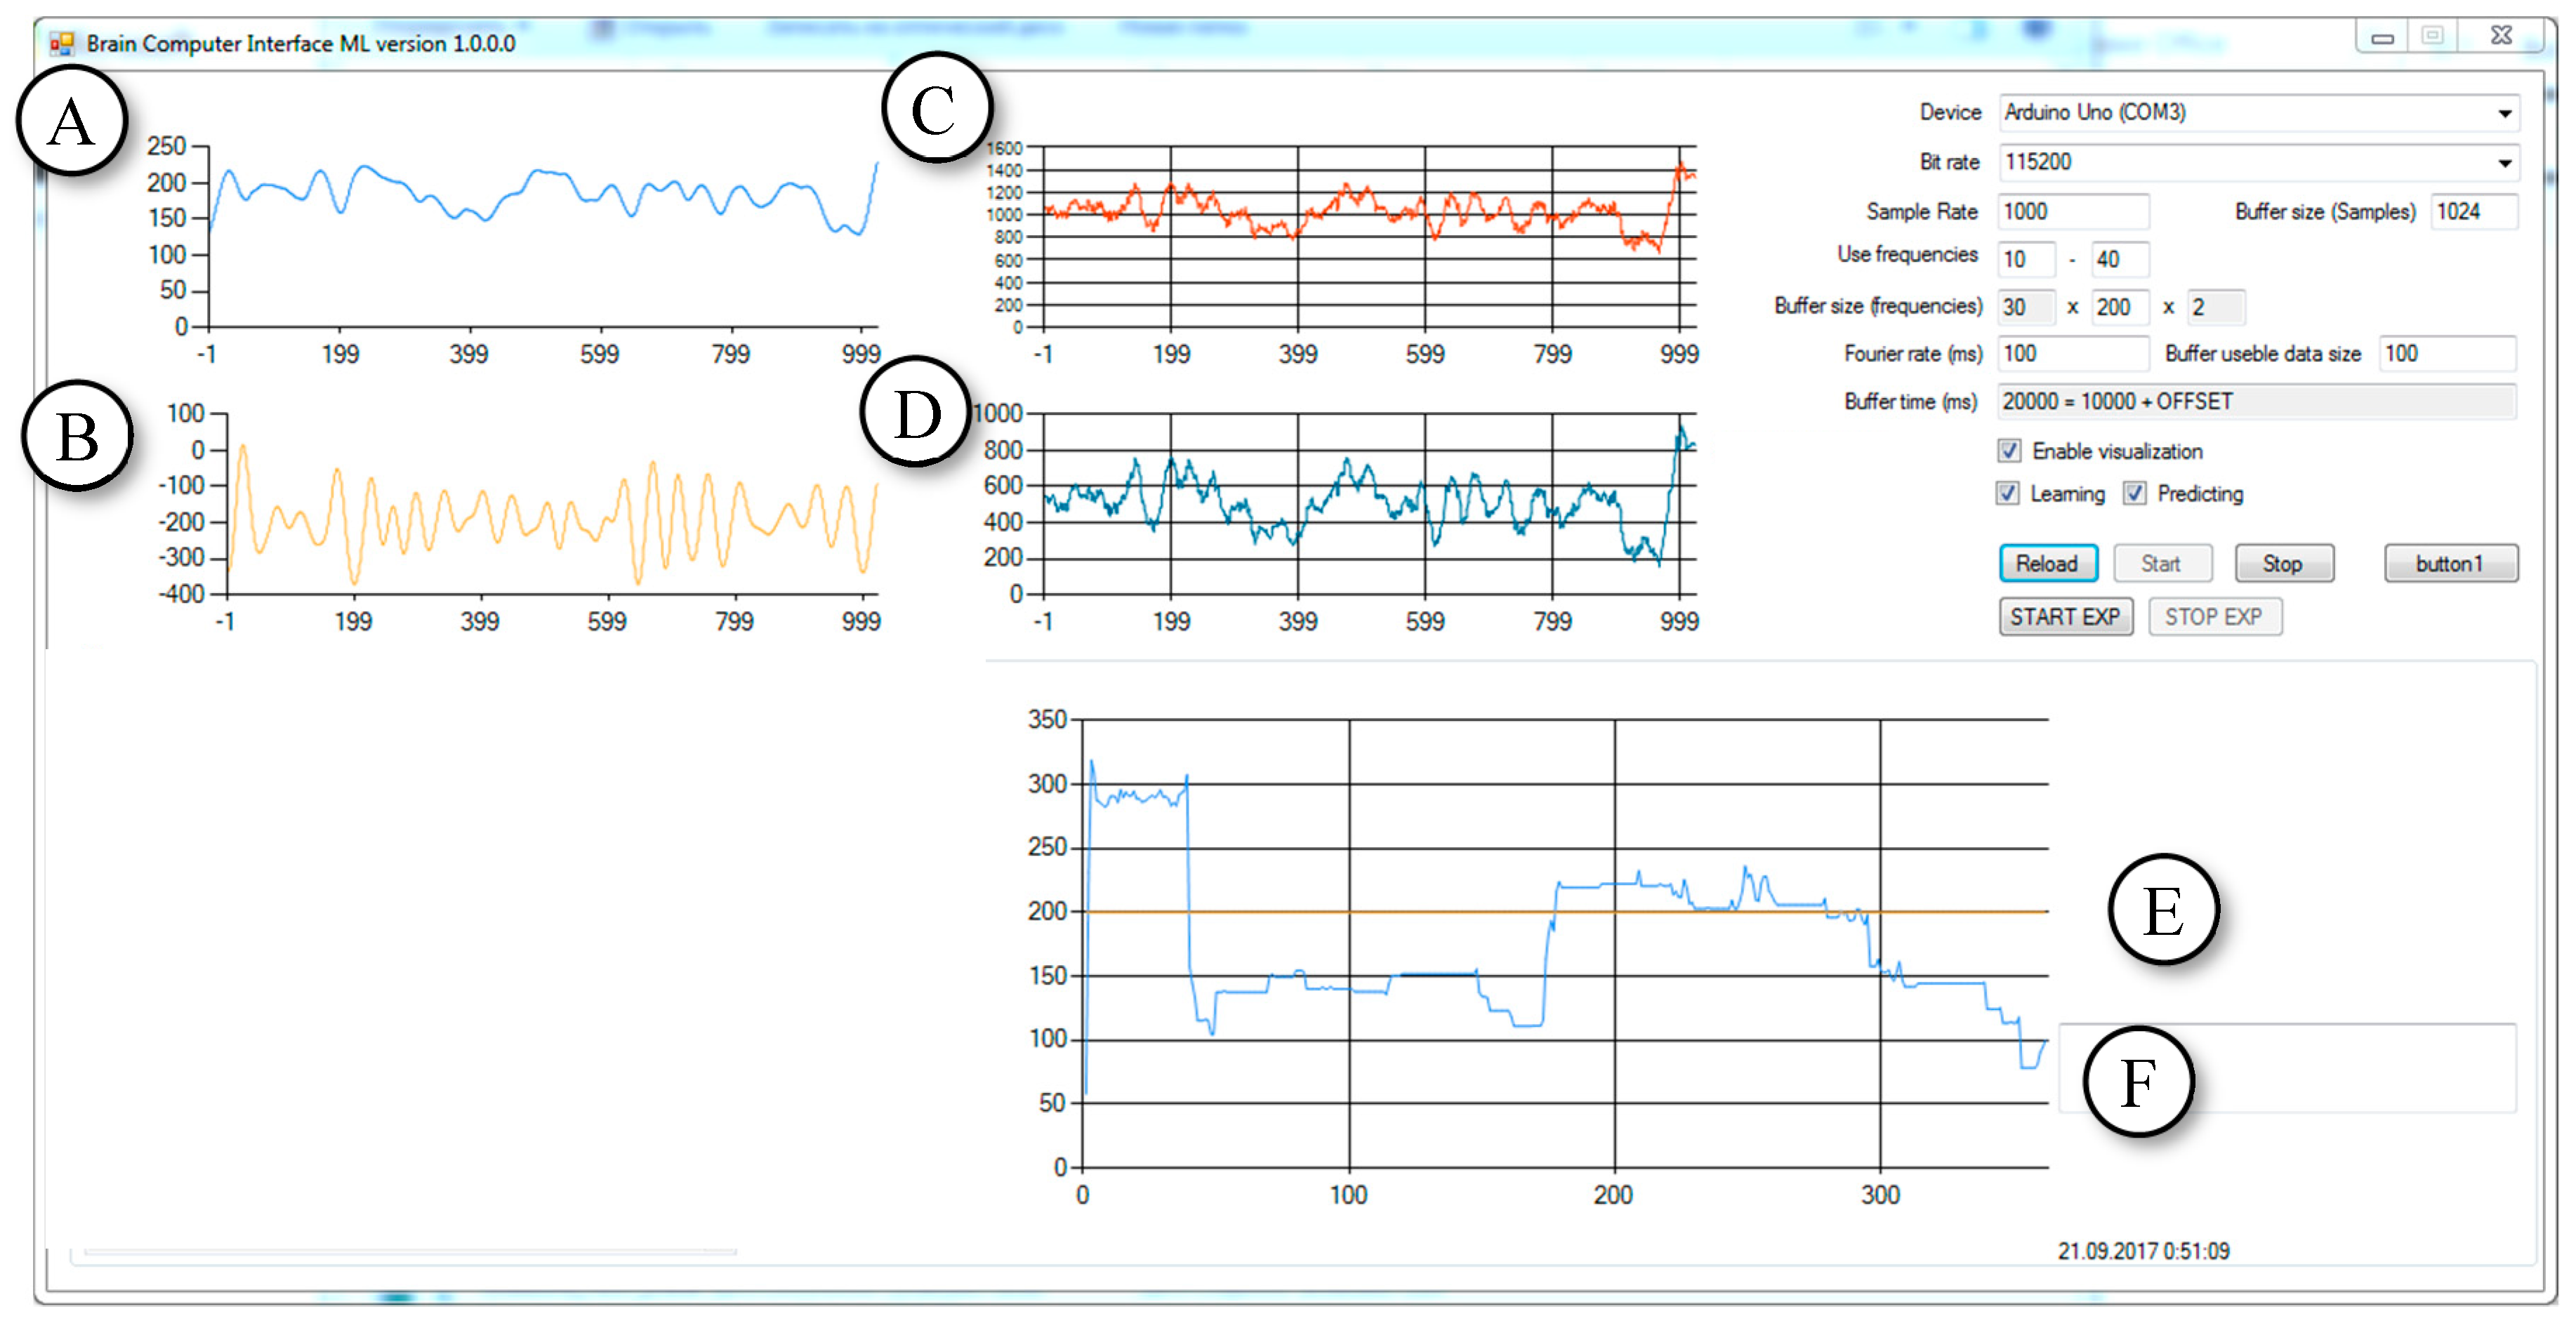The height and width of the screenshot is (1330, 2576).
Task: Toggle the Predicting checkbox
Action: coord(2134,494)
